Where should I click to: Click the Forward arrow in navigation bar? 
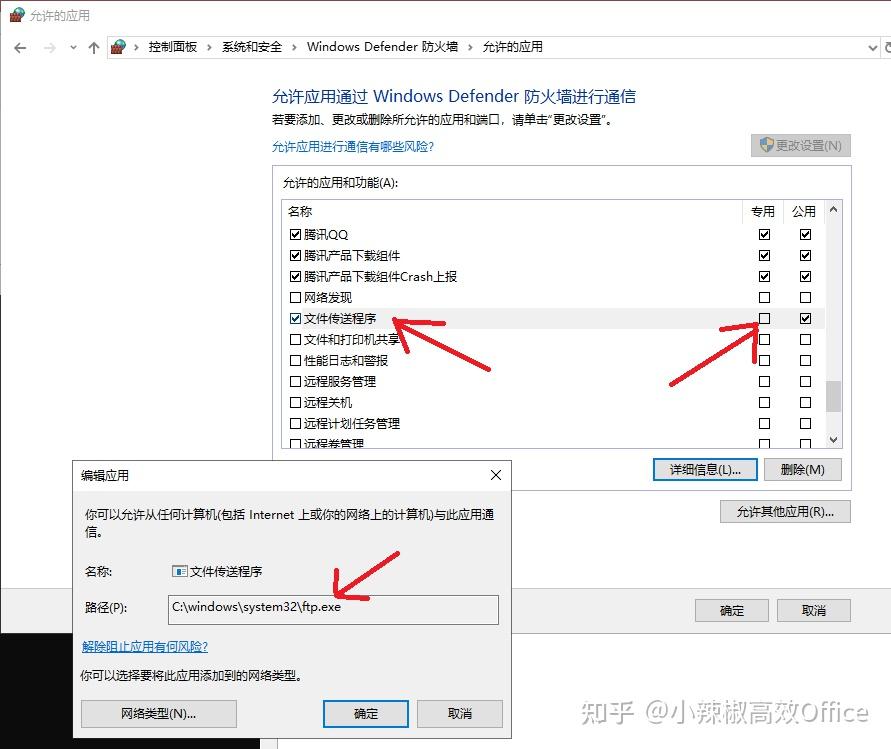[x=50, y=48]
